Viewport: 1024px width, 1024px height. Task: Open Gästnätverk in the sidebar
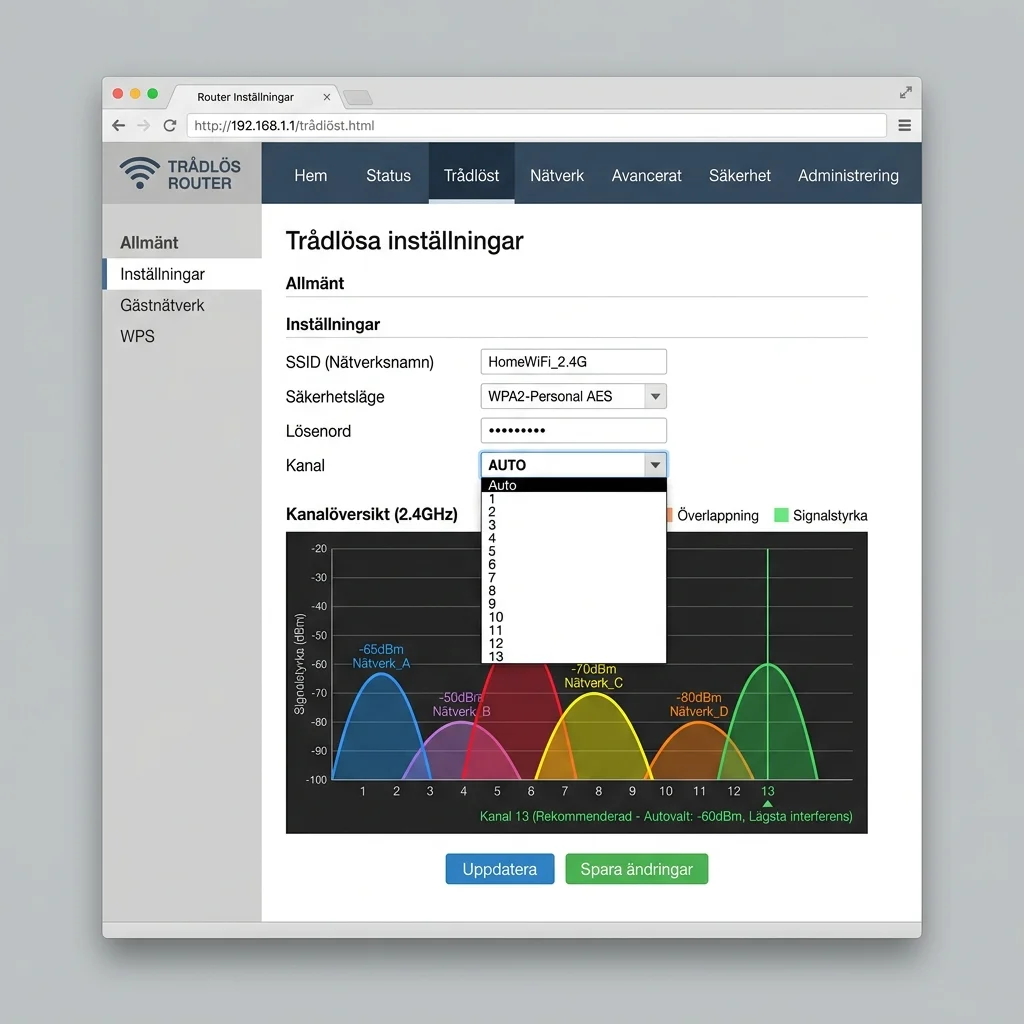(x=162, y=305)
